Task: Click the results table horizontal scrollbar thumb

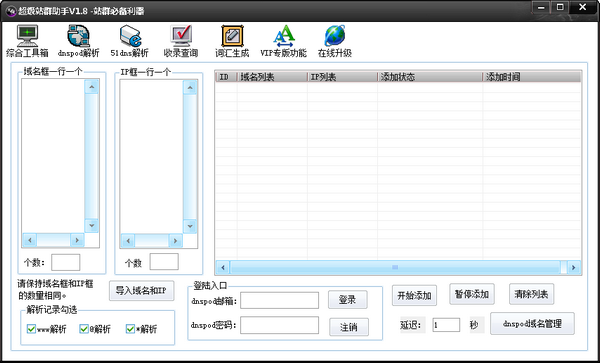Action: [x=395, y=267]
